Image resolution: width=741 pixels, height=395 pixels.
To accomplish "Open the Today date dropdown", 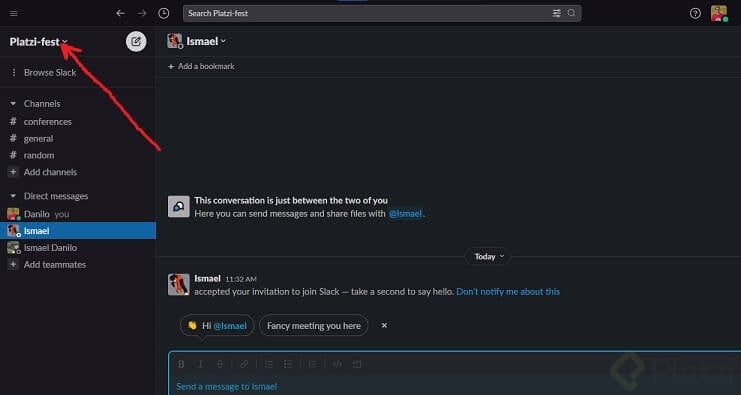I will point(488,257).
